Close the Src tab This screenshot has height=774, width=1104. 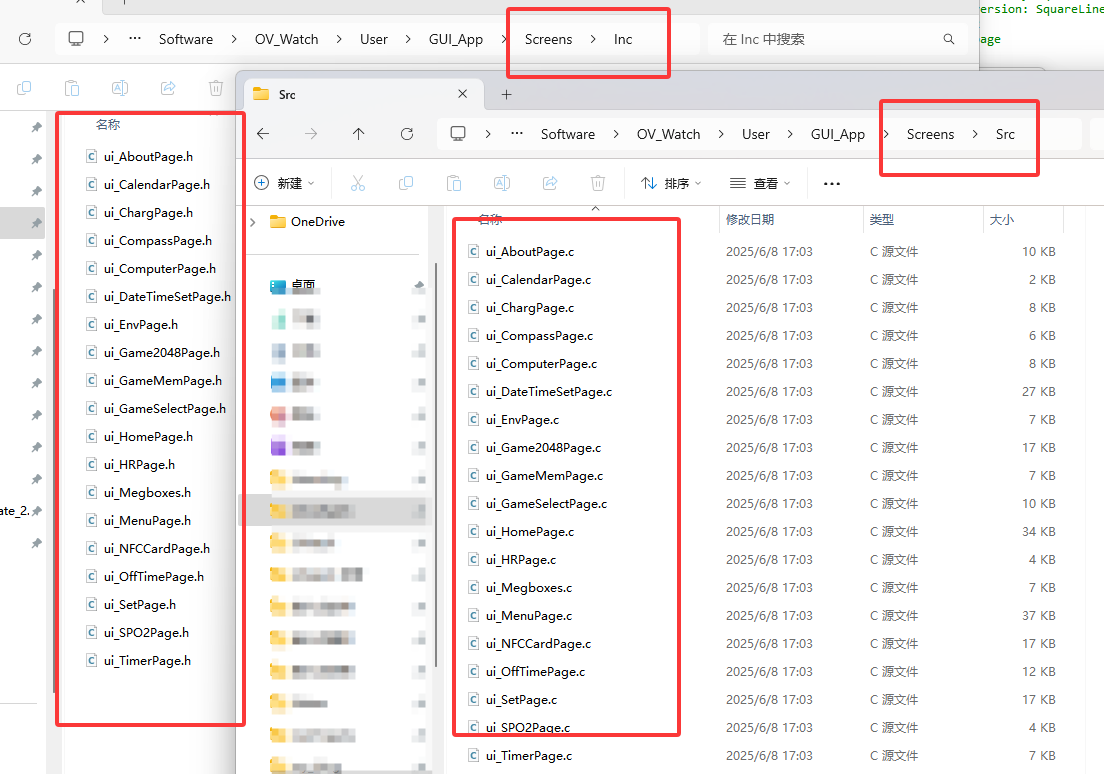click(463, 94)
